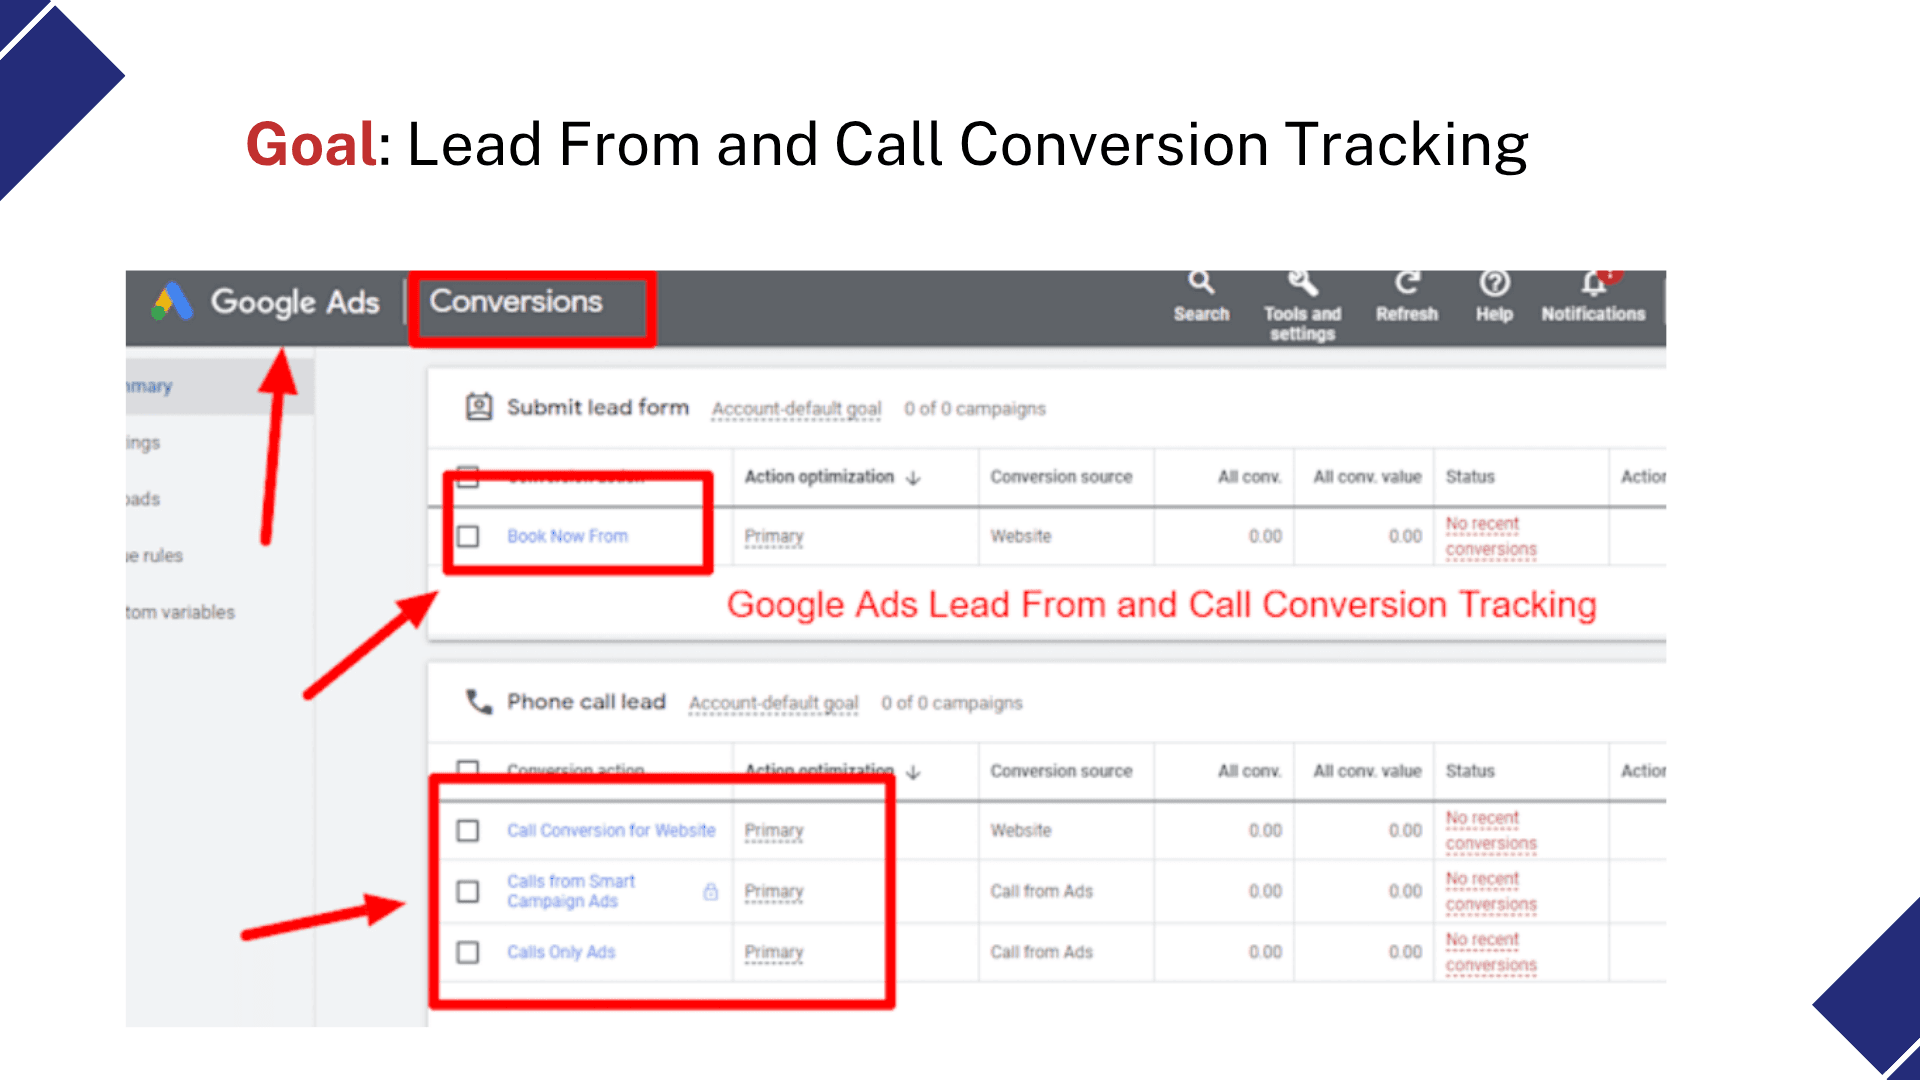Click the Submit lead form goal icon
The width and height of the screenshot is (1920, 1080).
479,407
